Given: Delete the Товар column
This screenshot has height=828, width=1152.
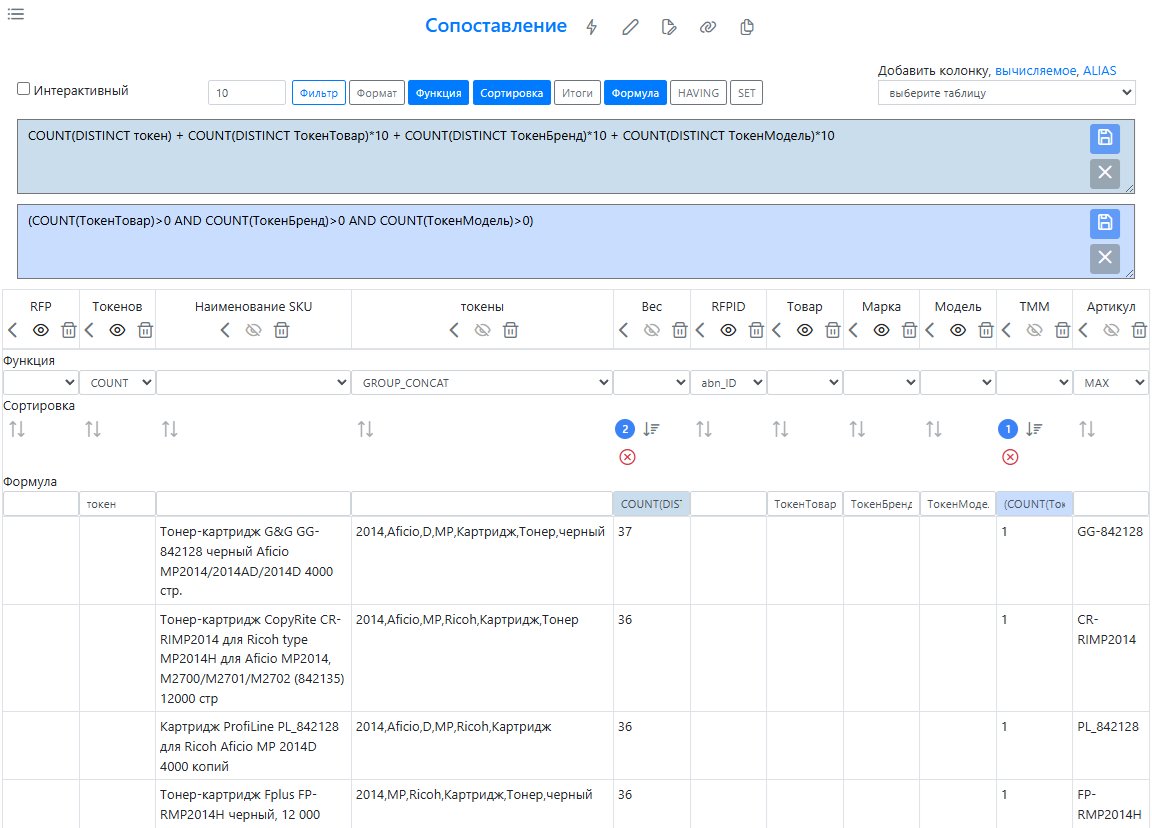Looking at the screenshot, I should [x=832, y=331].
